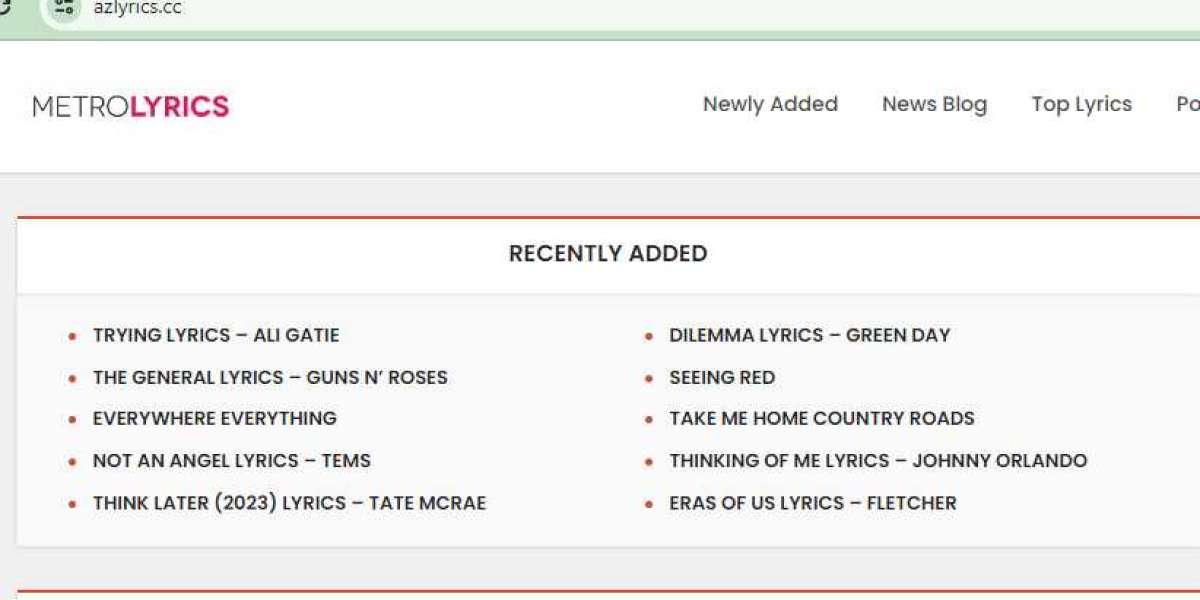
Task: Click the partially visible menu item after Top Lyrics
Action: pyautogui.click(x=1188, y=104)
